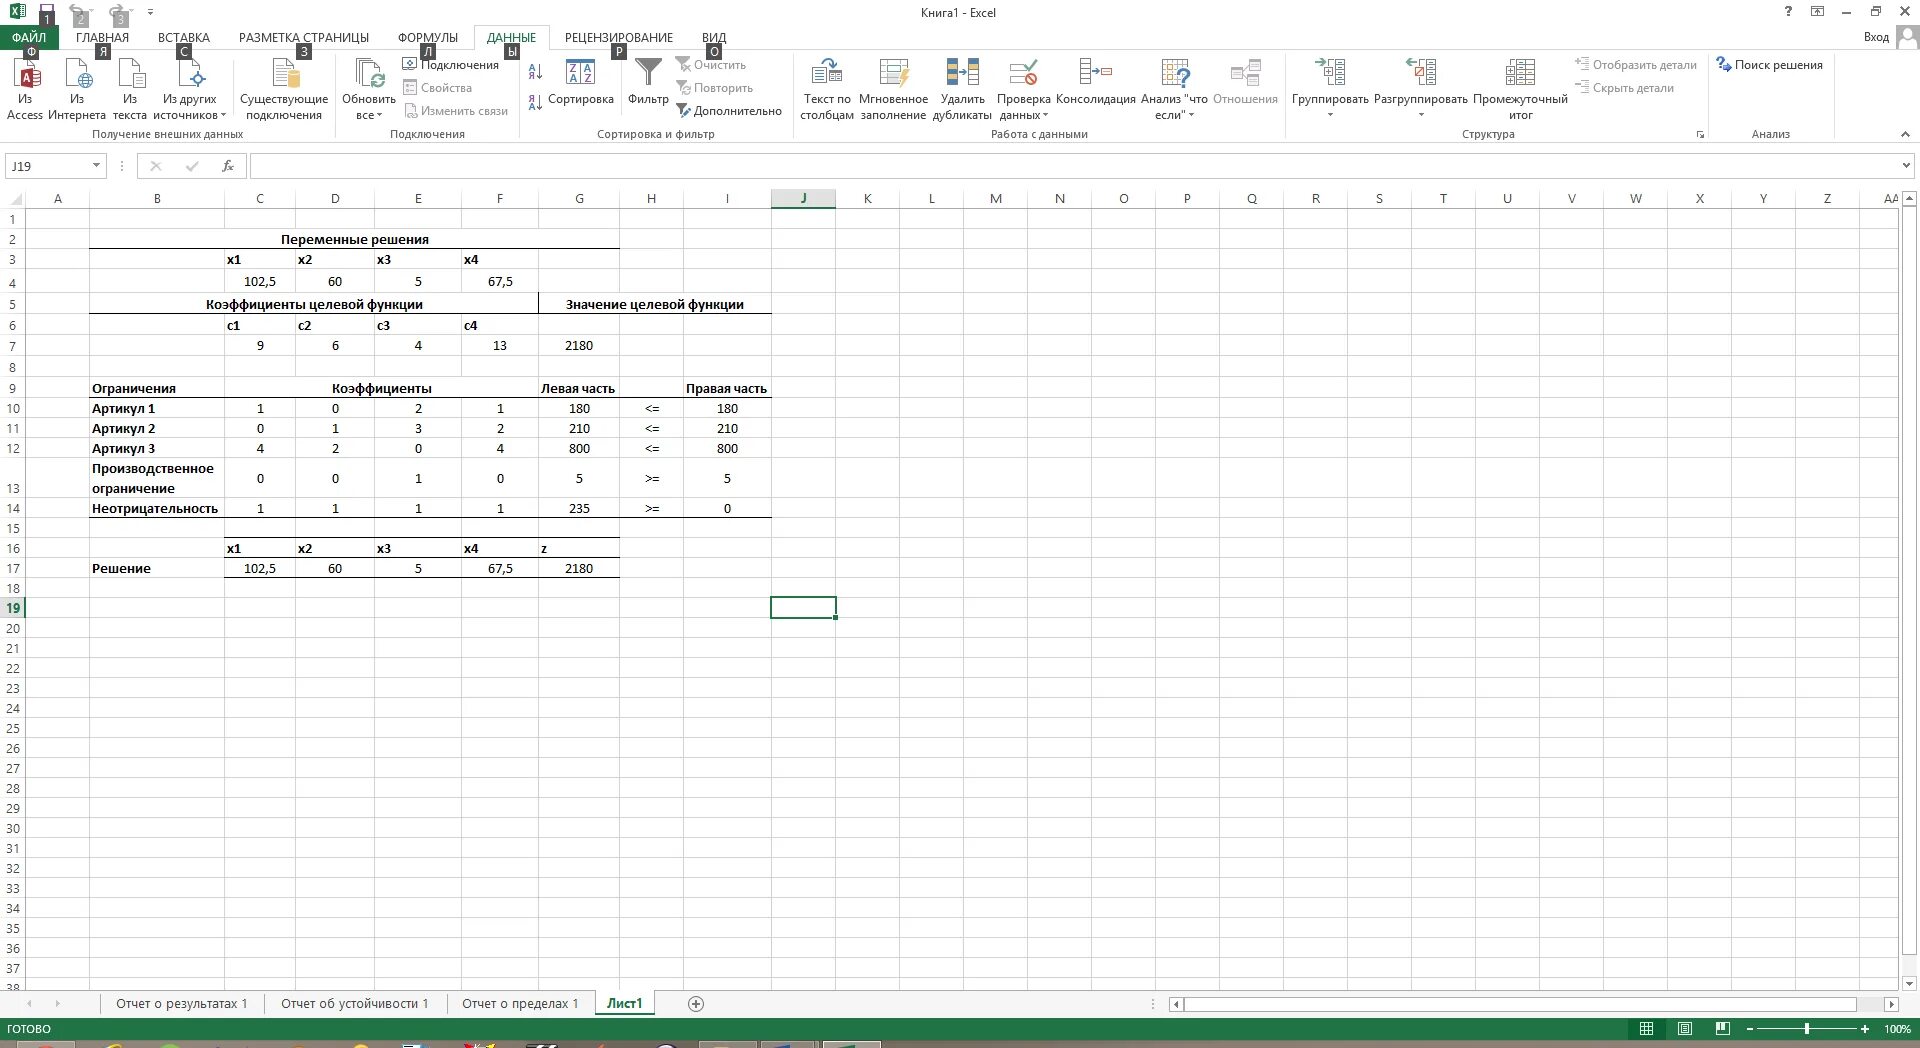Open Ribbon display options icon

(1817, 12)
